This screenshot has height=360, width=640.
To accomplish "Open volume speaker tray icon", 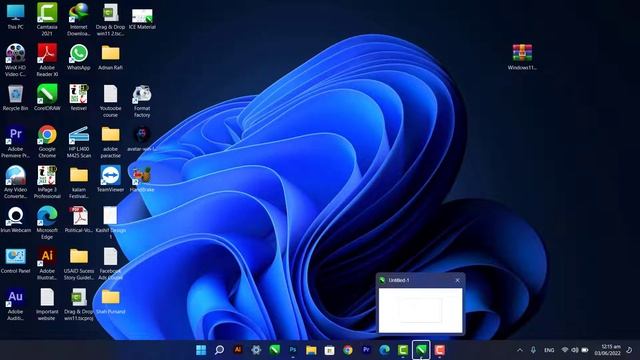I will 575,350.
